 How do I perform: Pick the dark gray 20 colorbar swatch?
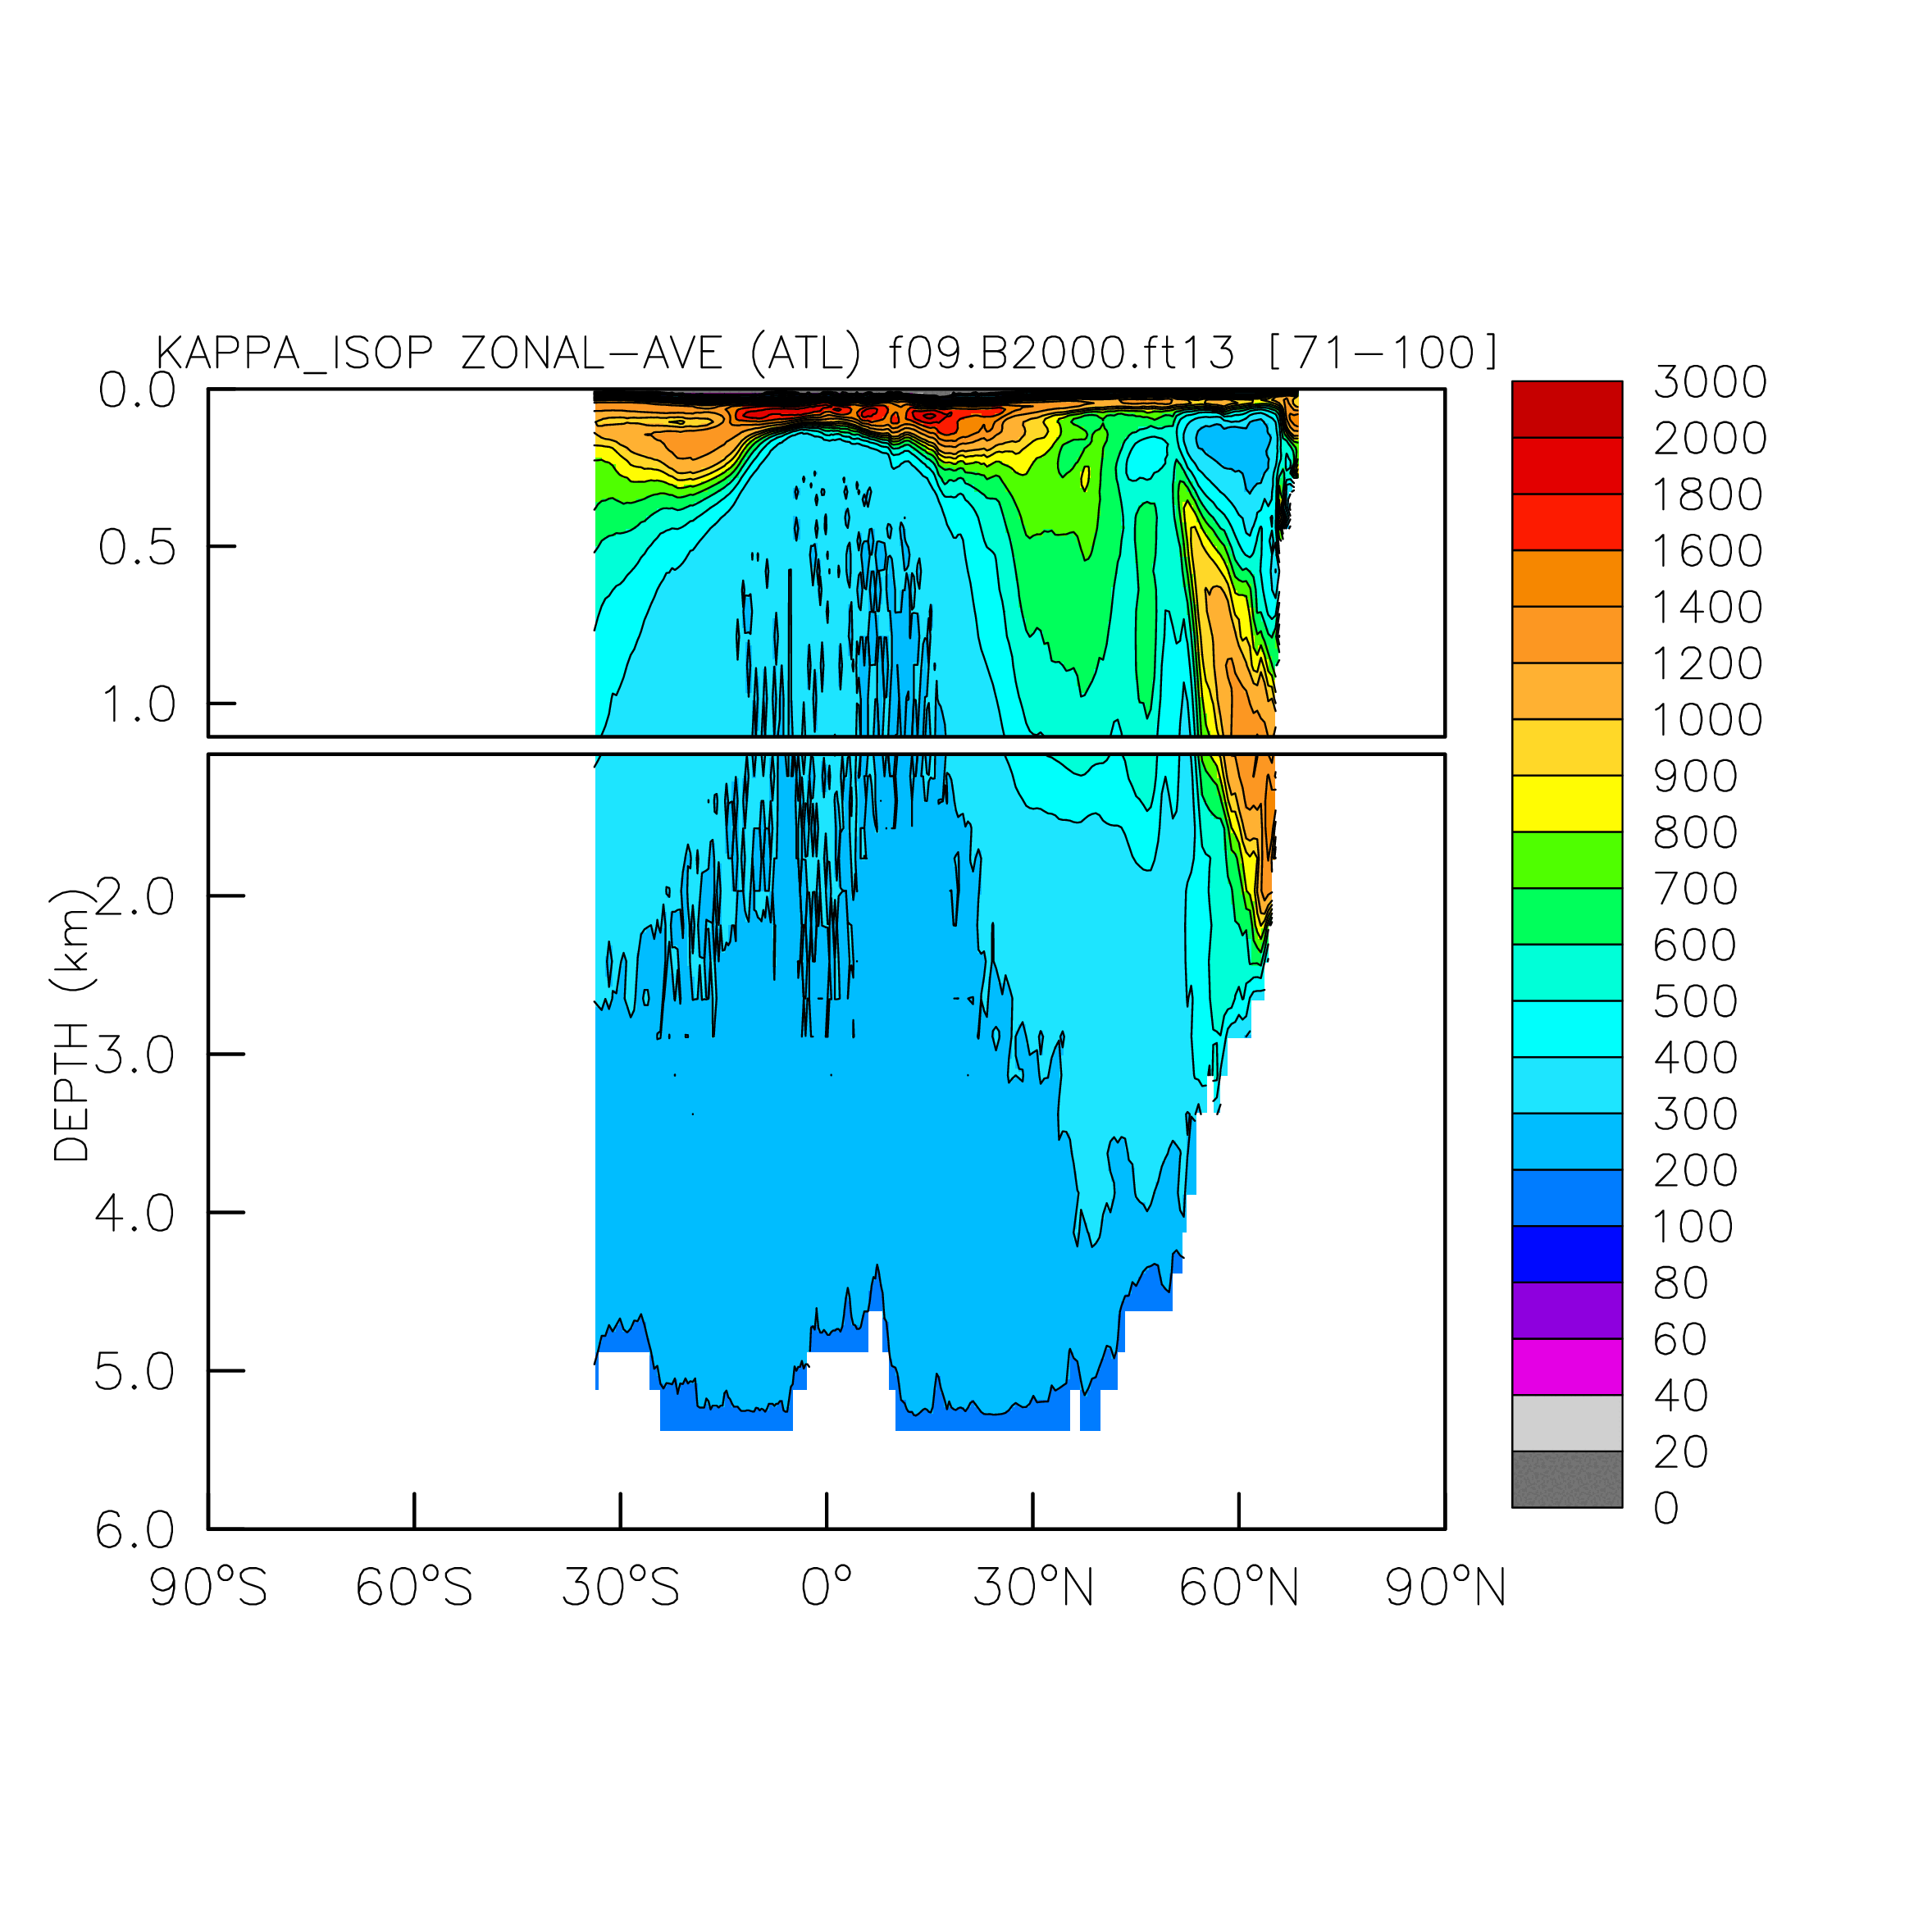[x=1566, y=1479]
